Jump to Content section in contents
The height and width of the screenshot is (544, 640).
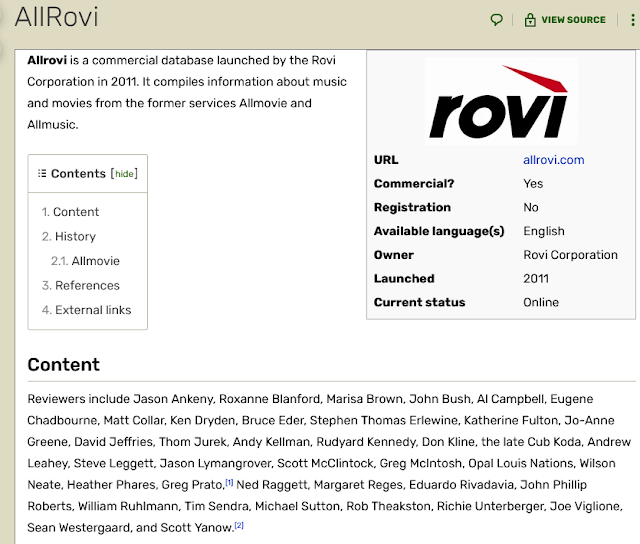tap(70, 212)
